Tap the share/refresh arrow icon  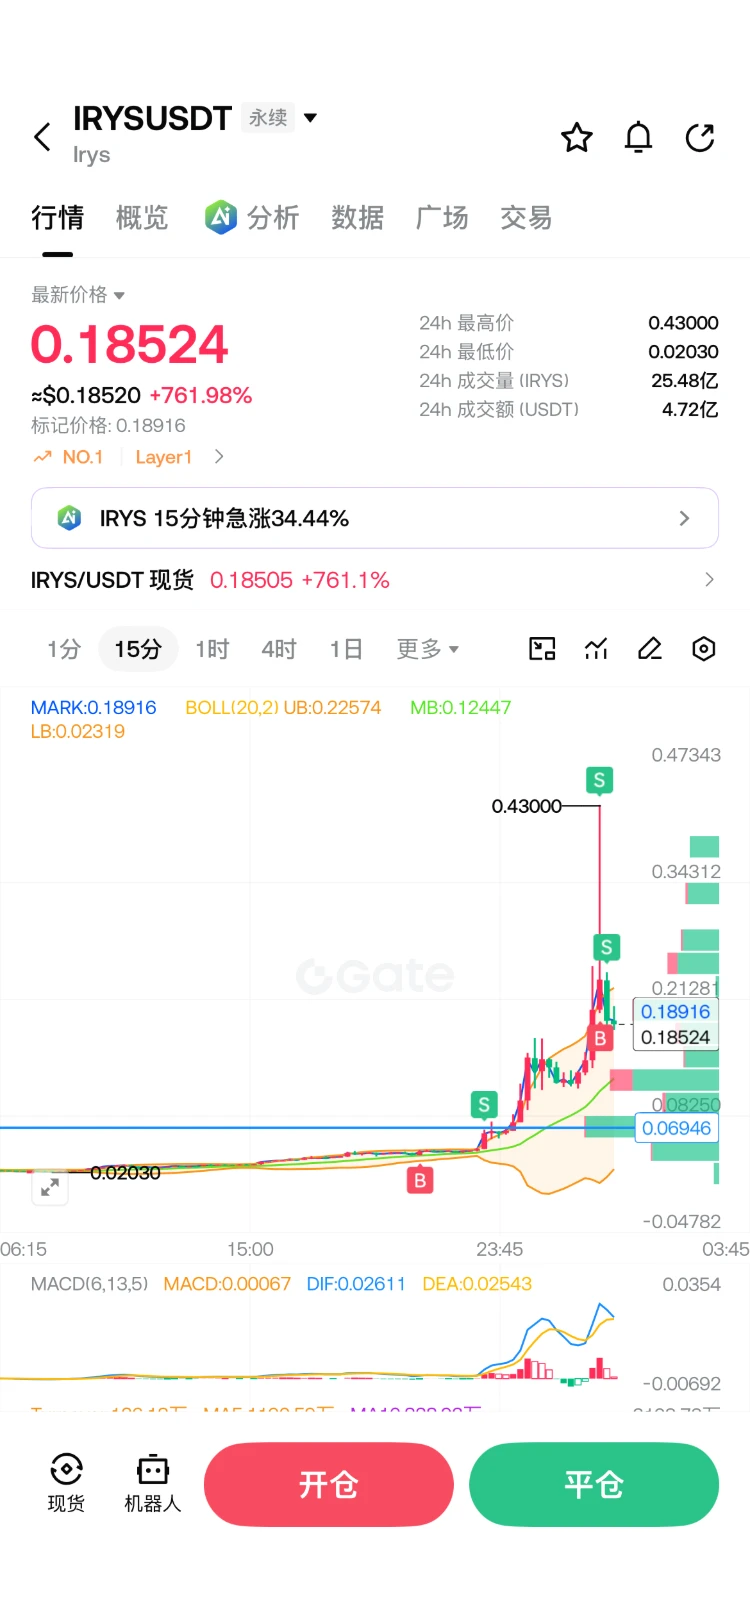[x=700, y=137]
